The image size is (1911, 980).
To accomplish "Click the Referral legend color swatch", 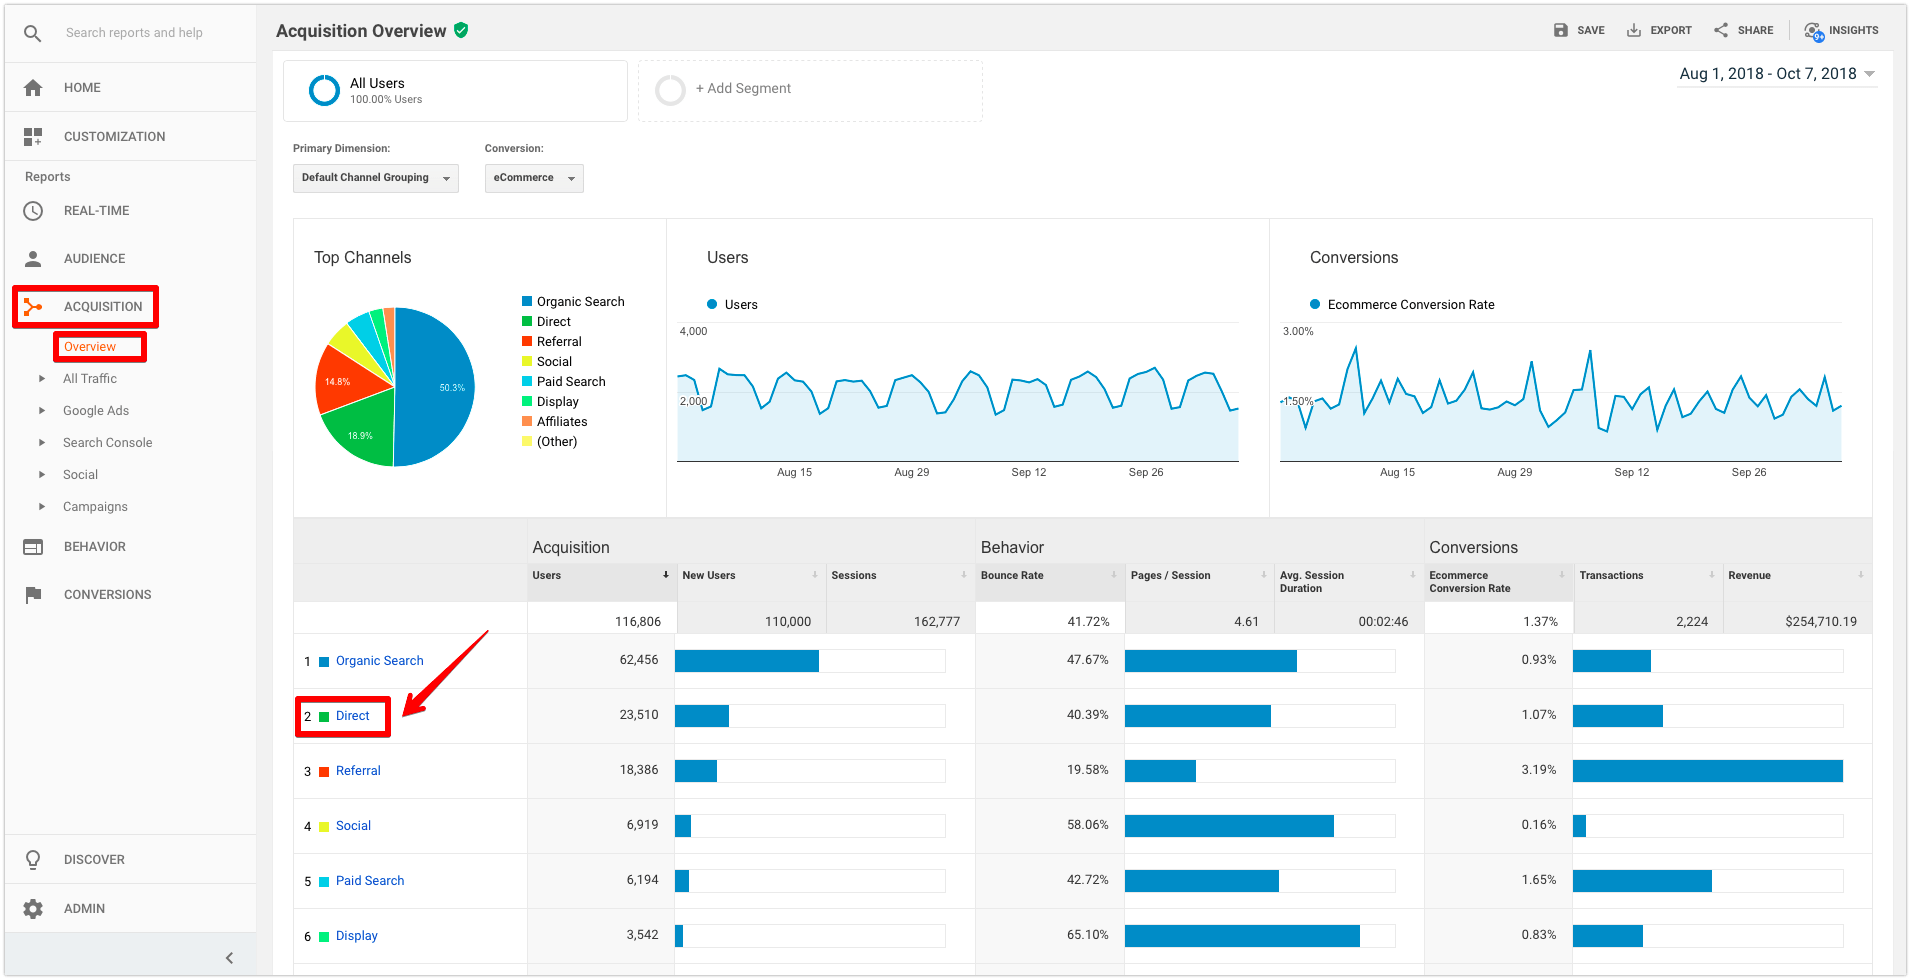I will pyautogui.click(x=527, y=342).
